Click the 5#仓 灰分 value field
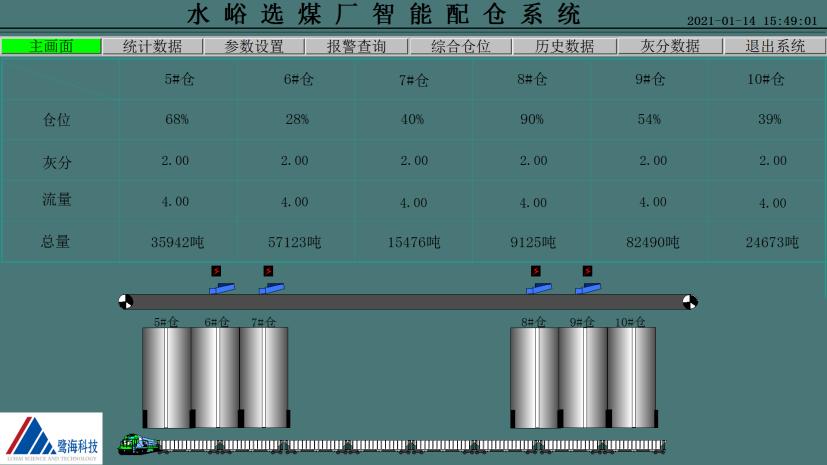 pyautogui.click(x=176, y=160)
